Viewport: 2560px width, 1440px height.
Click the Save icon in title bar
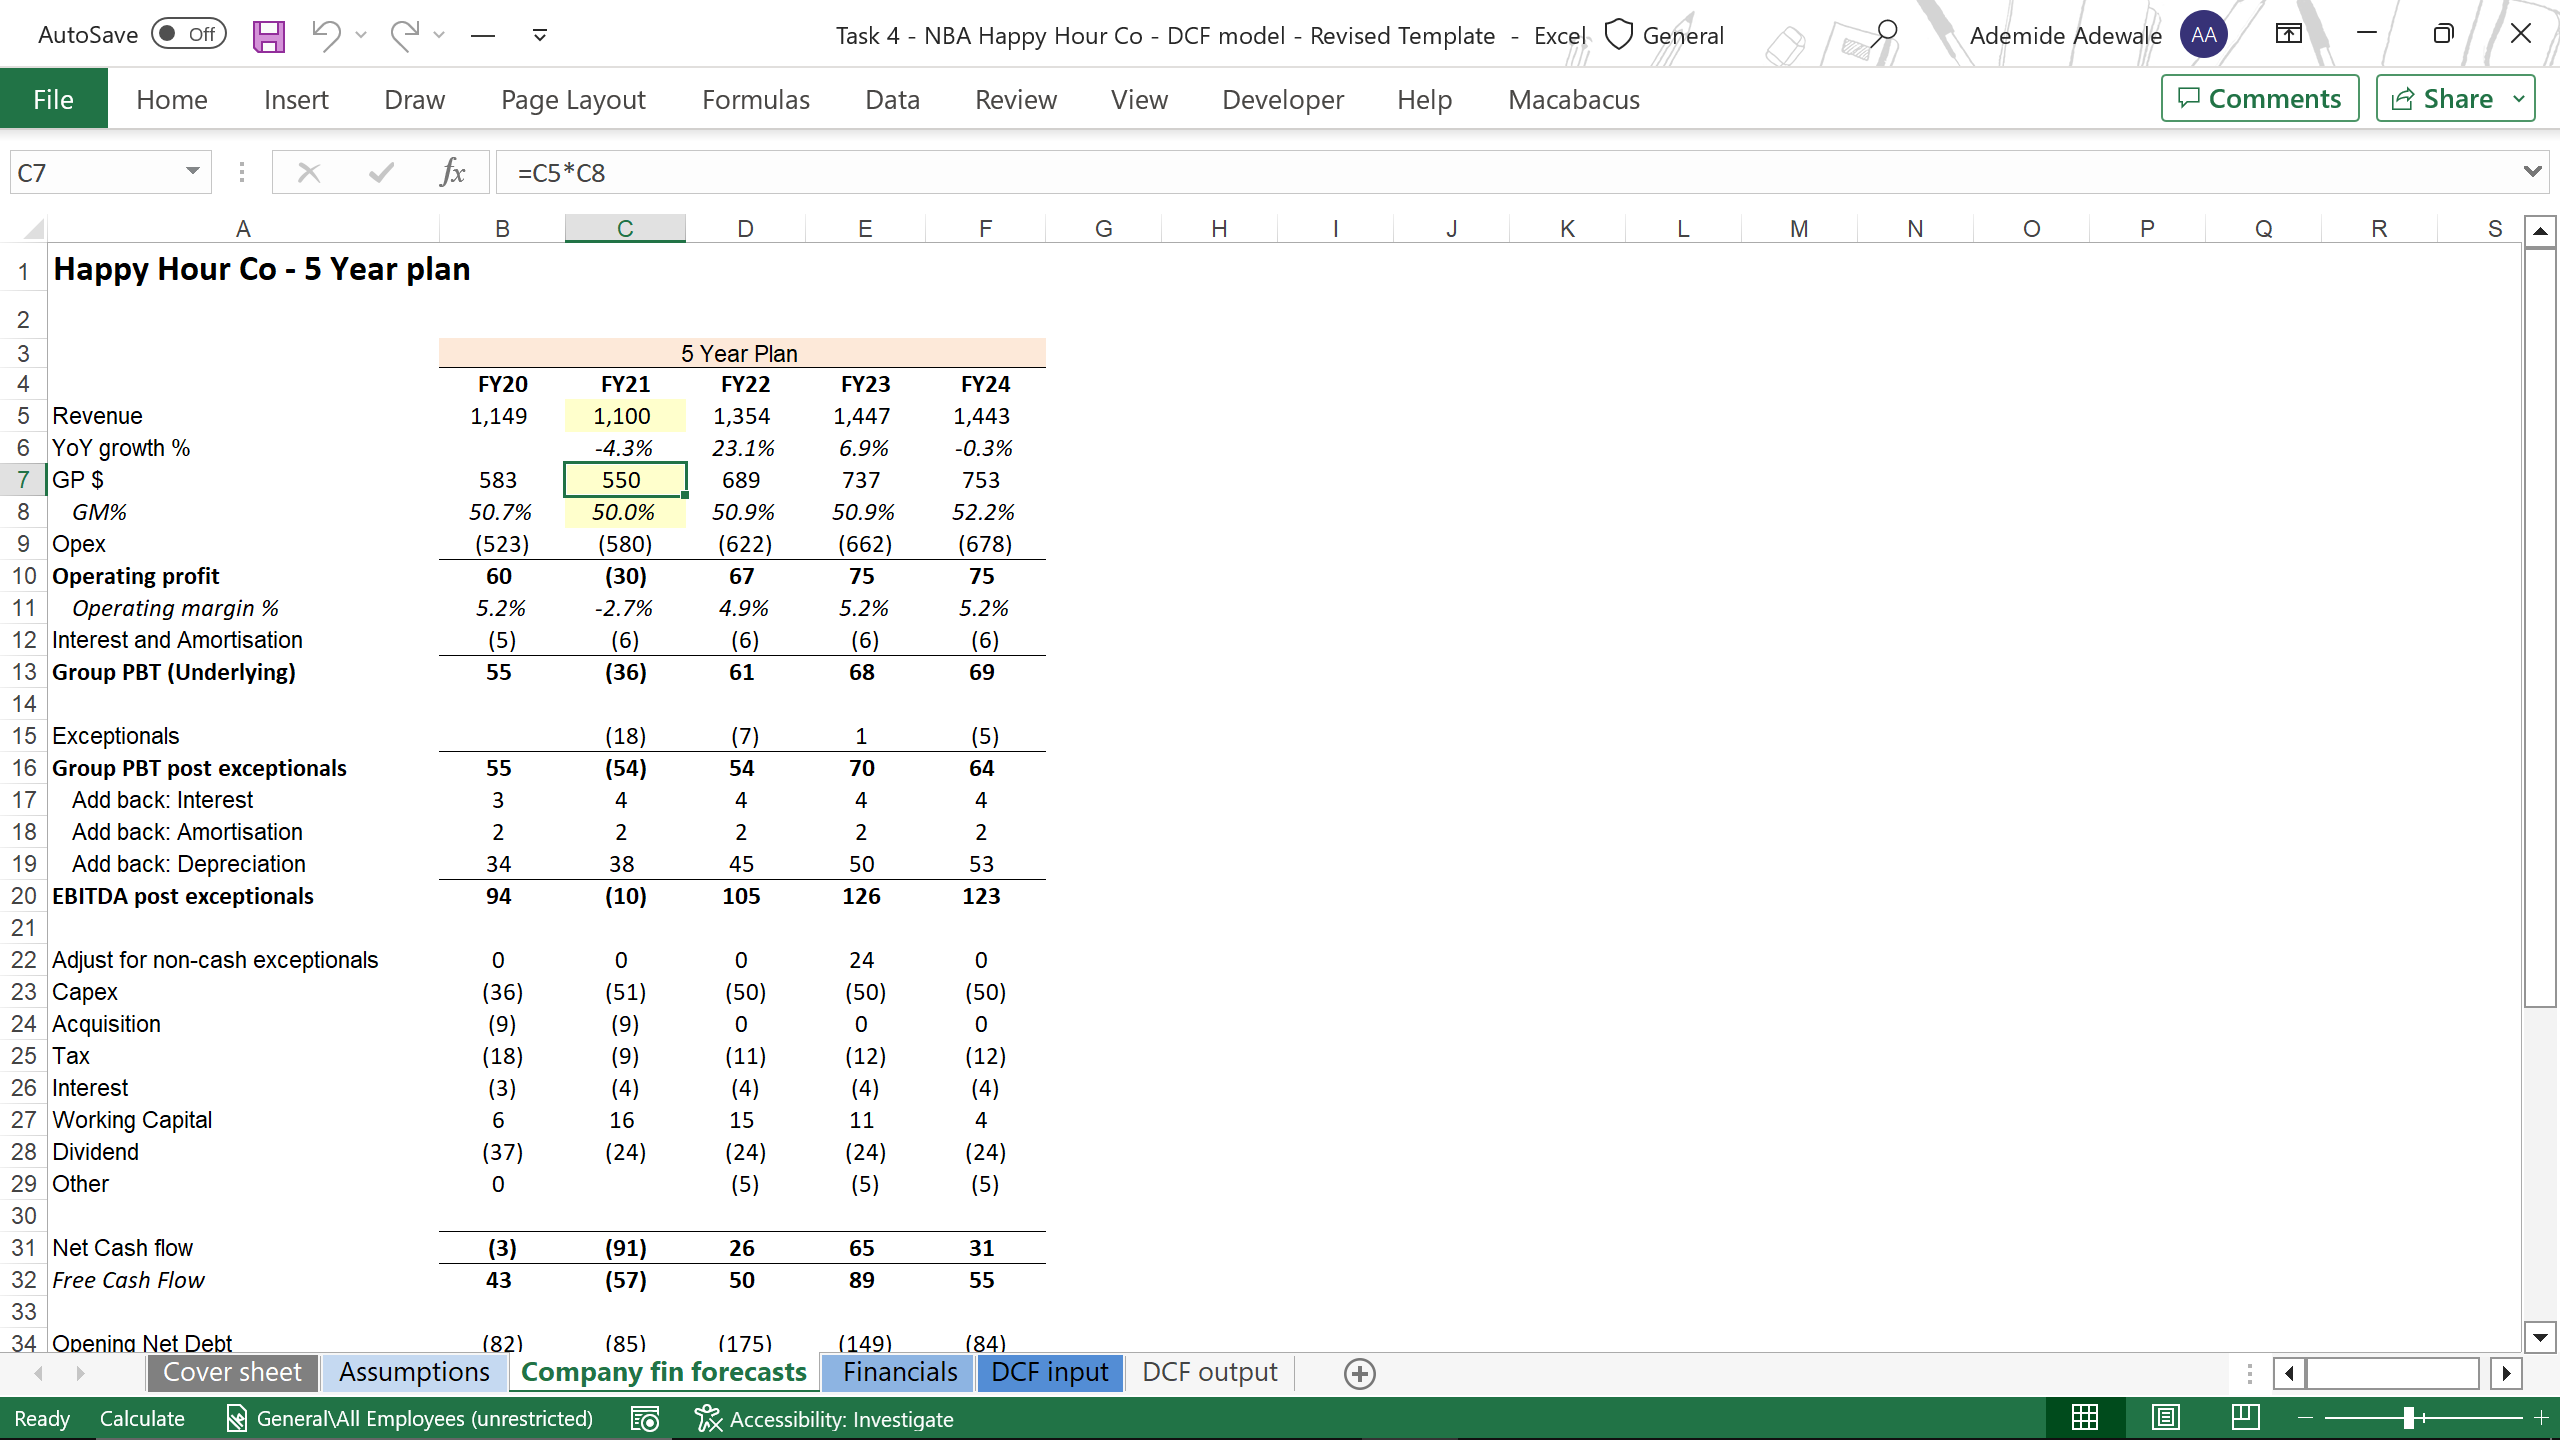268,36
